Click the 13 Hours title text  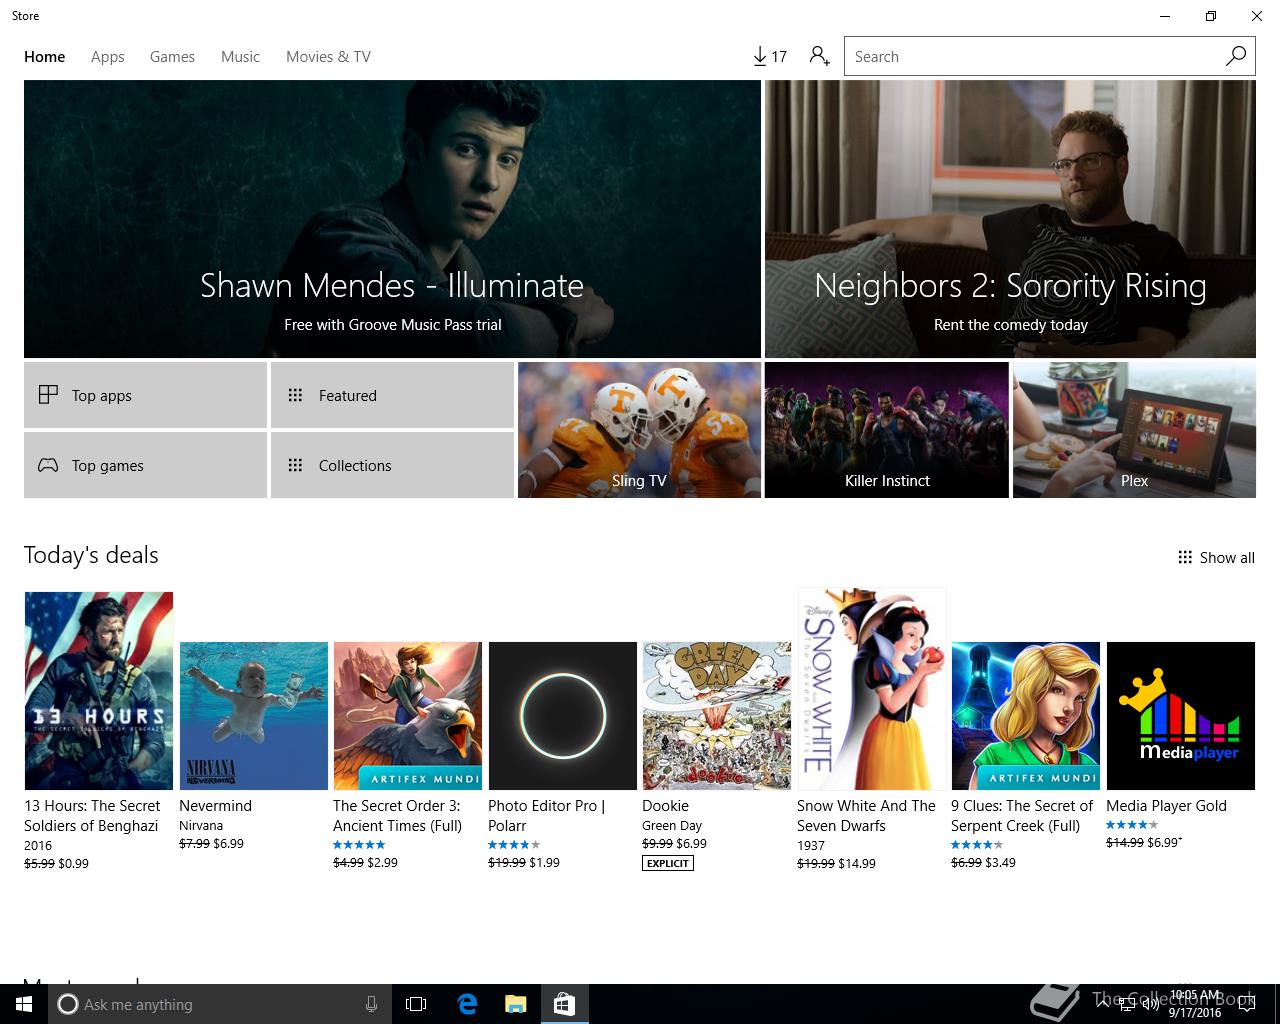tap(92, 816)
